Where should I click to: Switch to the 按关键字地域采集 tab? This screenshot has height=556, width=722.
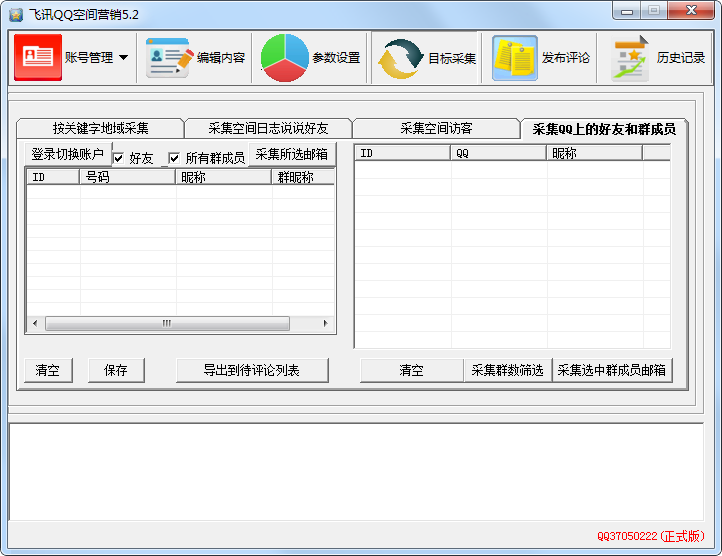(x=100, y=128)
